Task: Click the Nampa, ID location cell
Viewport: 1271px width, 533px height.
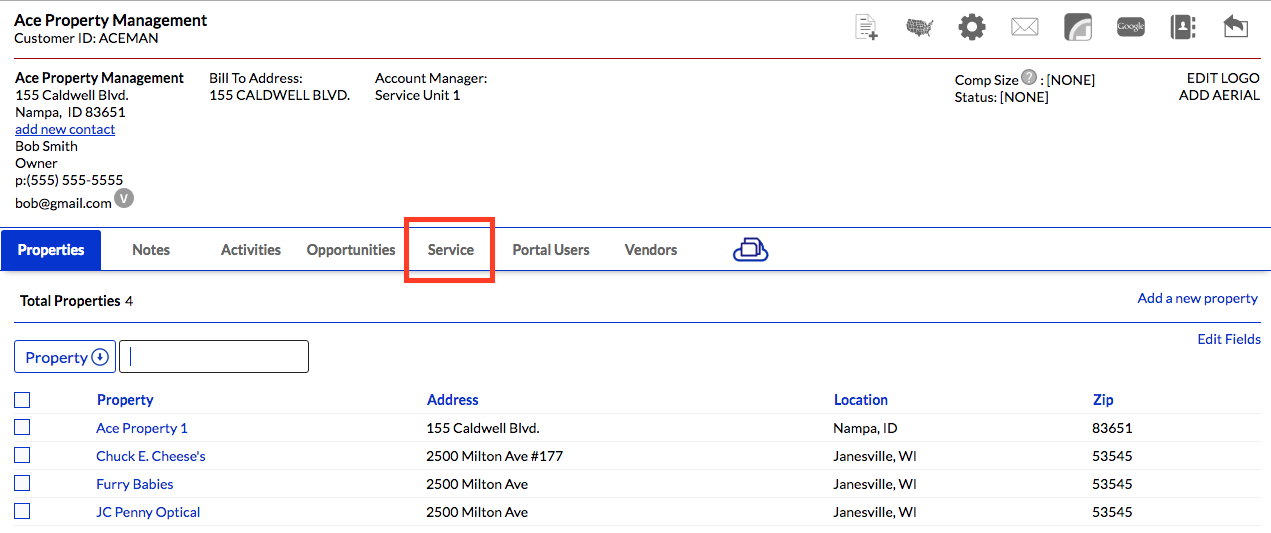Action: (x=865, y=428)
